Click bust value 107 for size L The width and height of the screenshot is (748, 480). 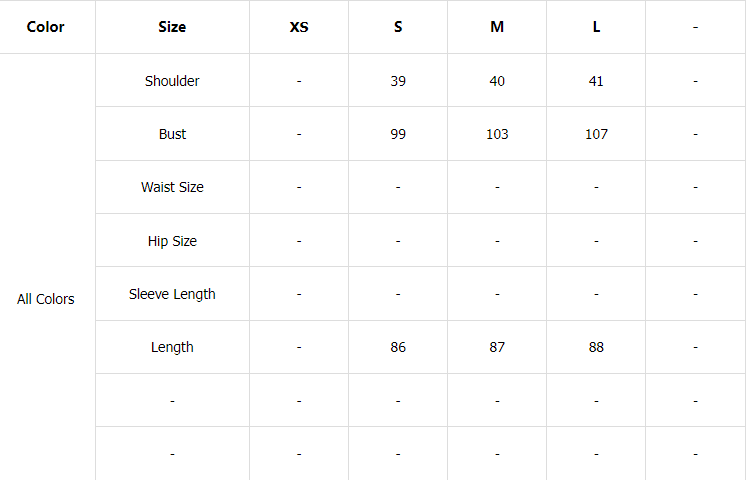coord(596,134)
